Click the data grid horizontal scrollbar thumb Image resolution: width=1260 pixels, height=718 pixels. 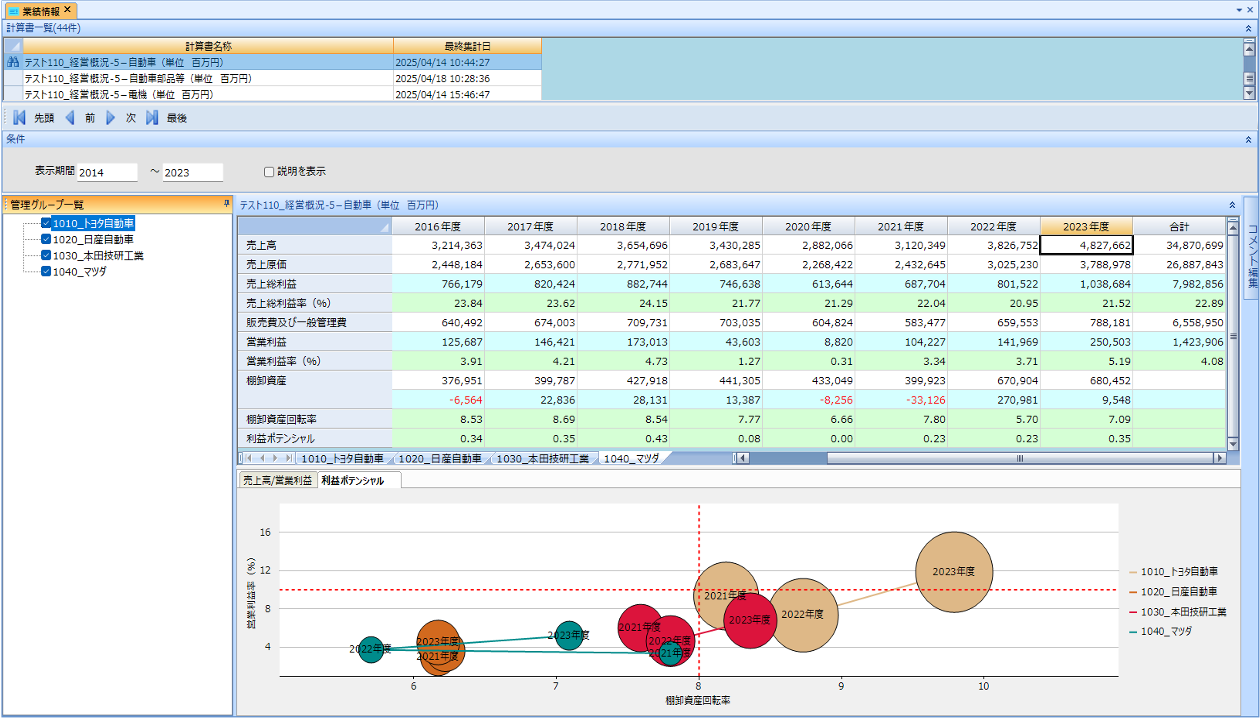click(1020, 458)
